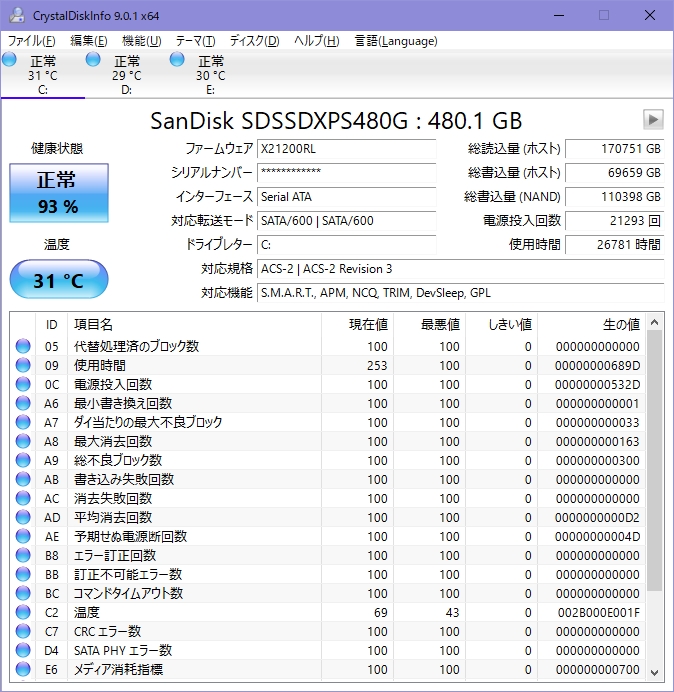Screen dimensions: 674x692
Task: Select the drive C: disk tab label
Action: [43, 75]
